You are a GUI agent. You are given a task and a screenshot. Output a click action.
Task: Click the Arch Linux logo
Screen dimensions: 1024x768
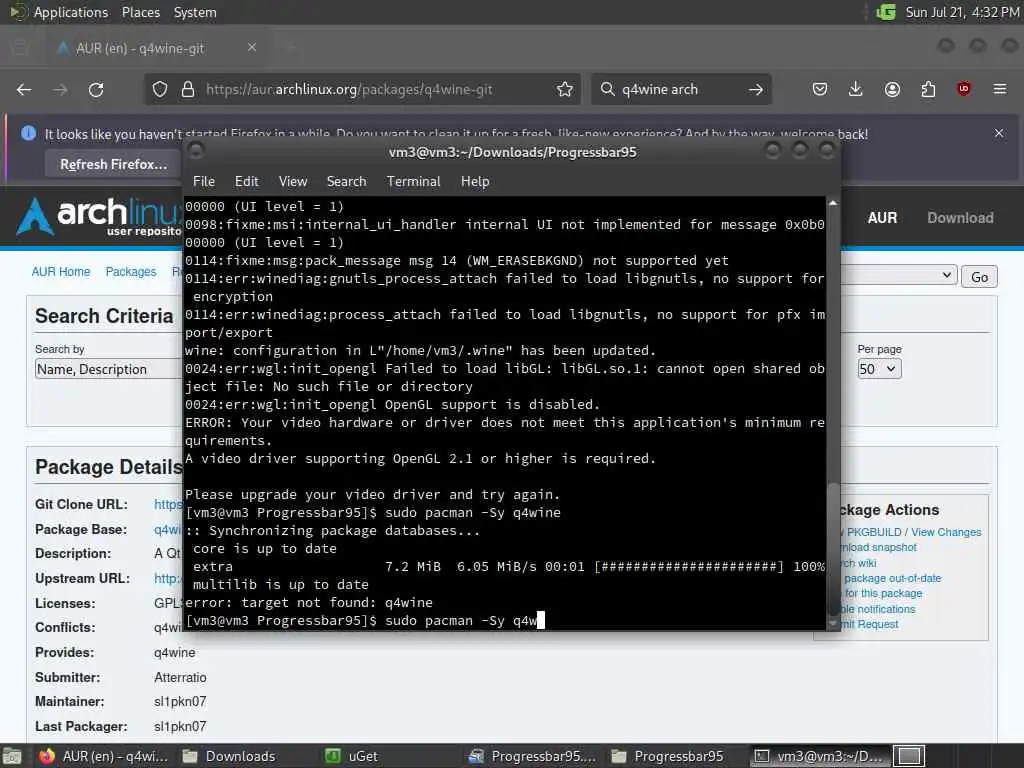99,216
